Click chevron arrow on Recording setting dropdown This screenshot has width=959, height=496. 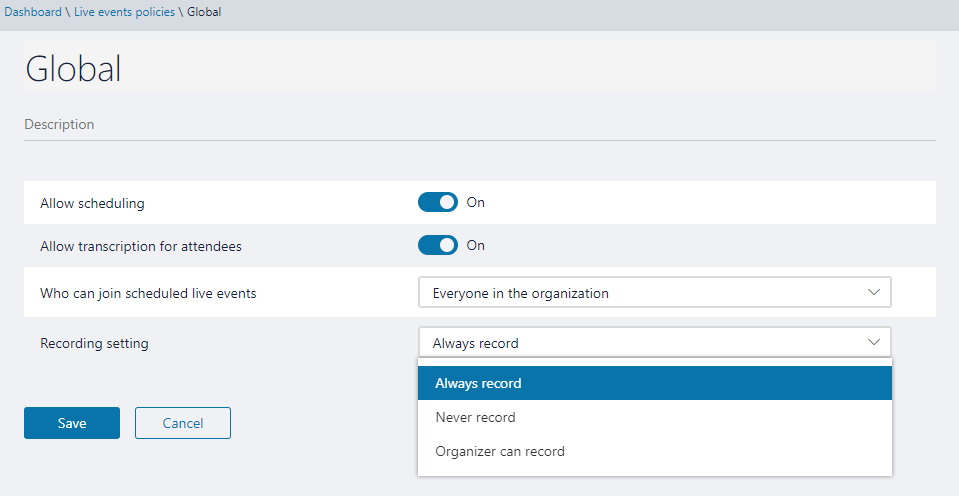(x=874, y=342)
